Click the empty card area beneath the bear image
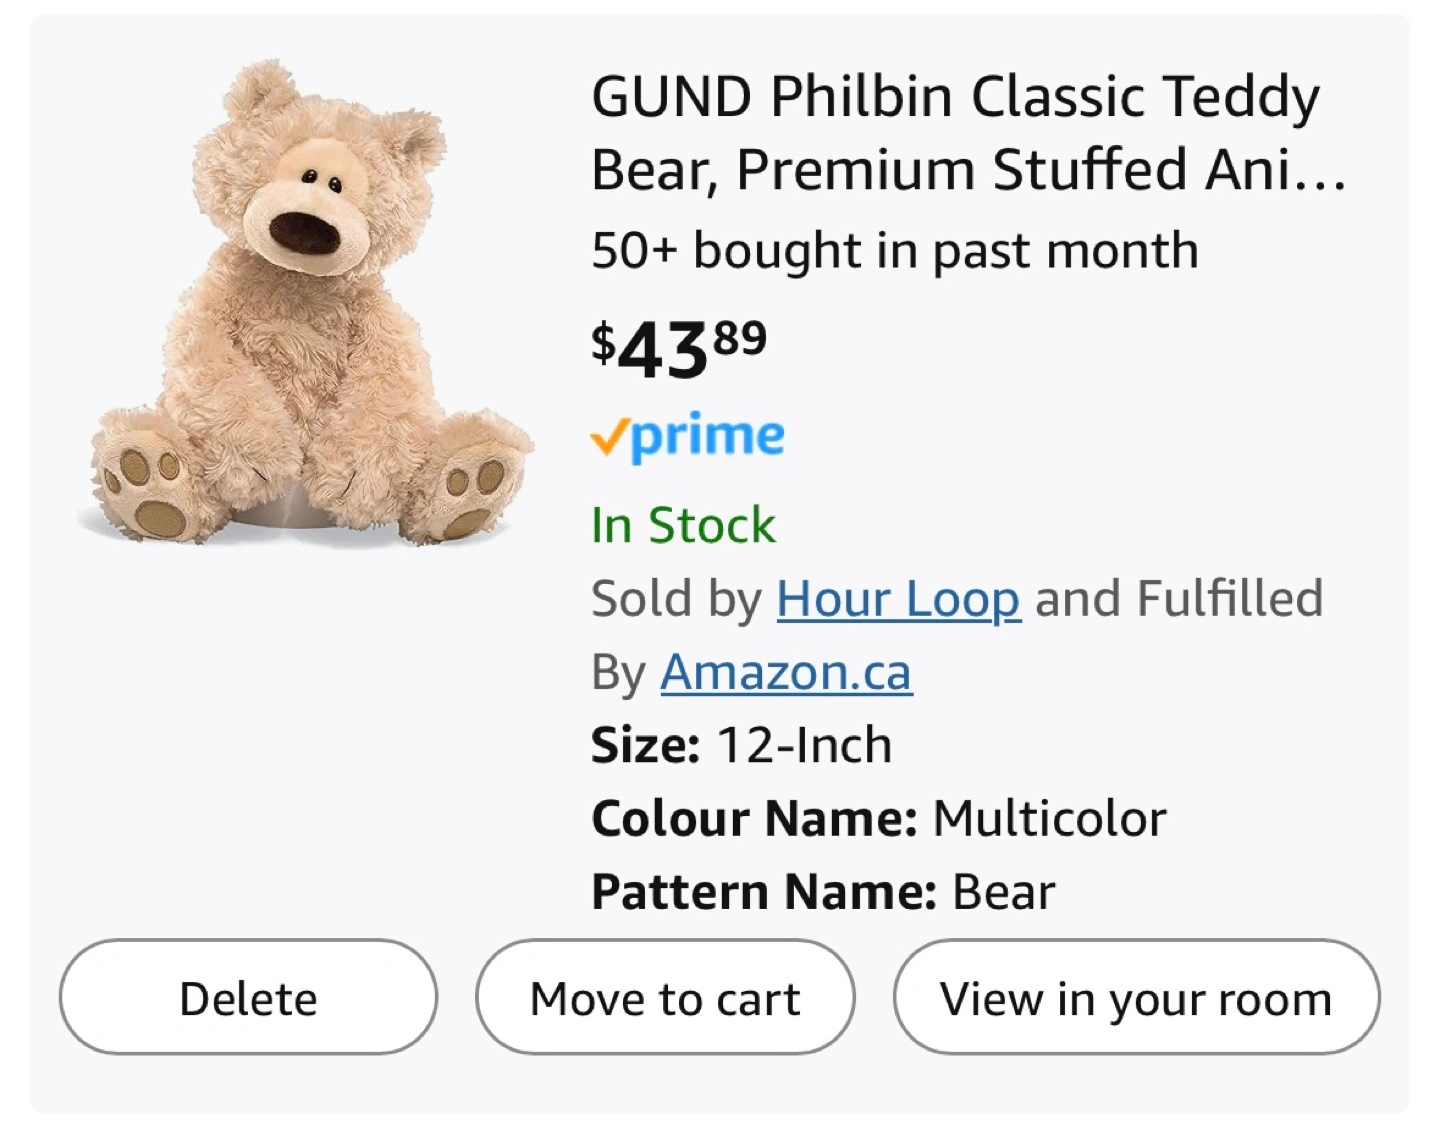 tap(305, 740)
